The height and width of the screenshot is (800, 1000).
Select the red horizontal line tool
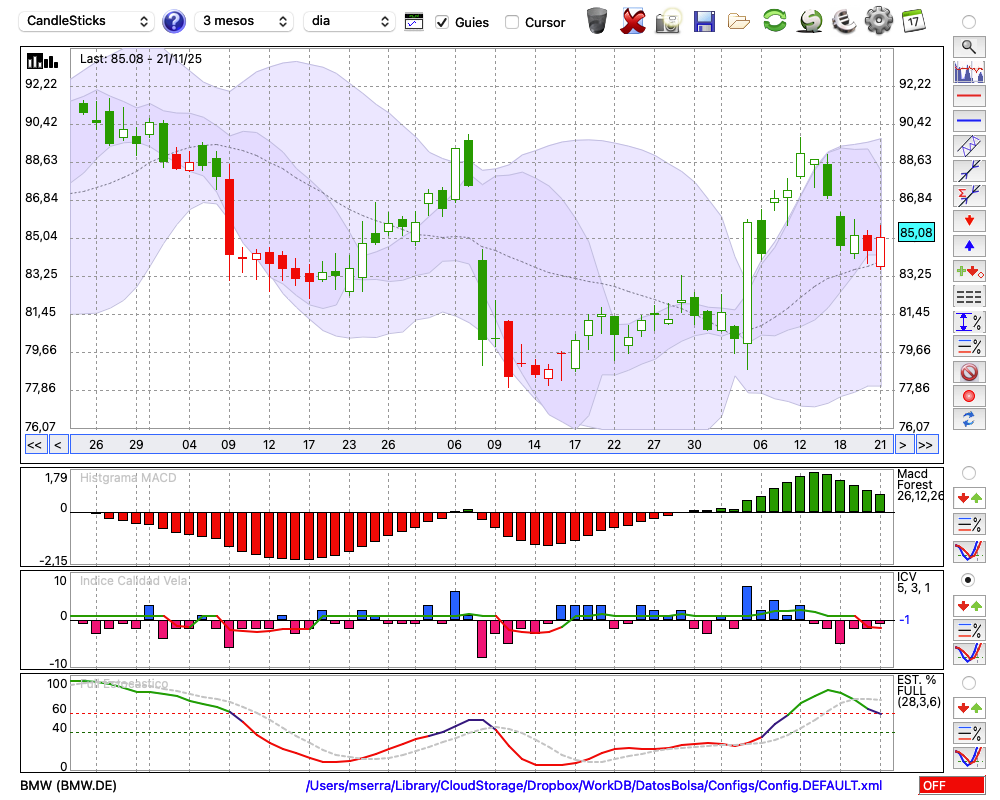click(968, 97)
